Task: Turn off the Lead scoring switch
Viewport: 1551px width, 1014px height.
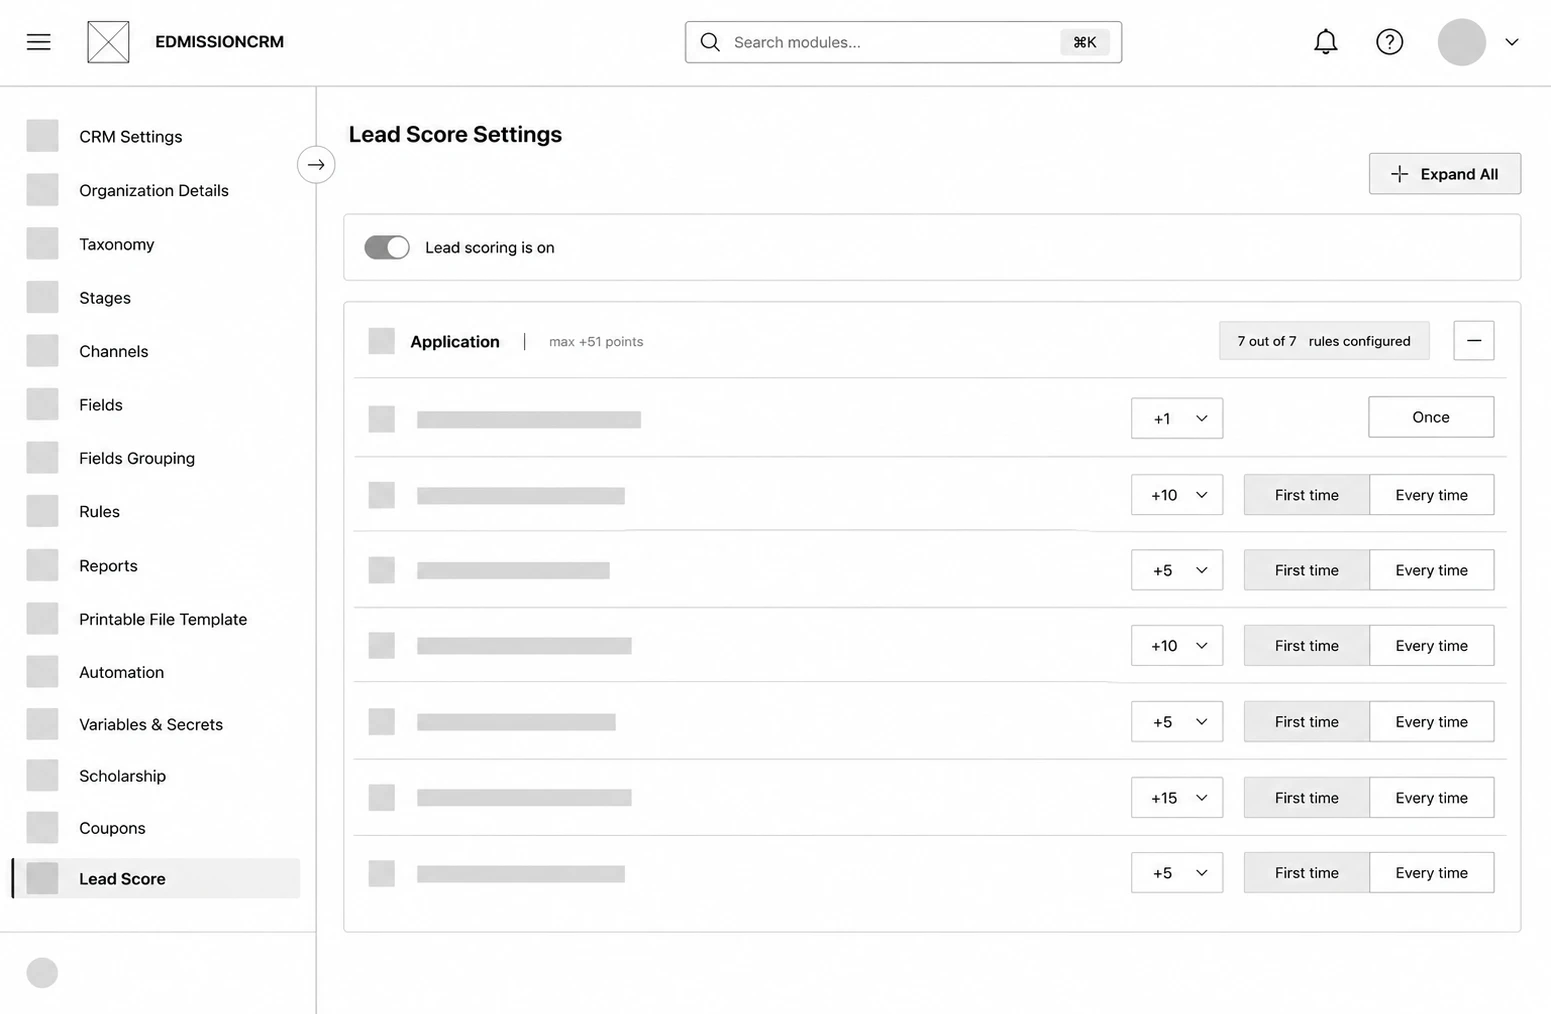Action: (x=387, y=247)
